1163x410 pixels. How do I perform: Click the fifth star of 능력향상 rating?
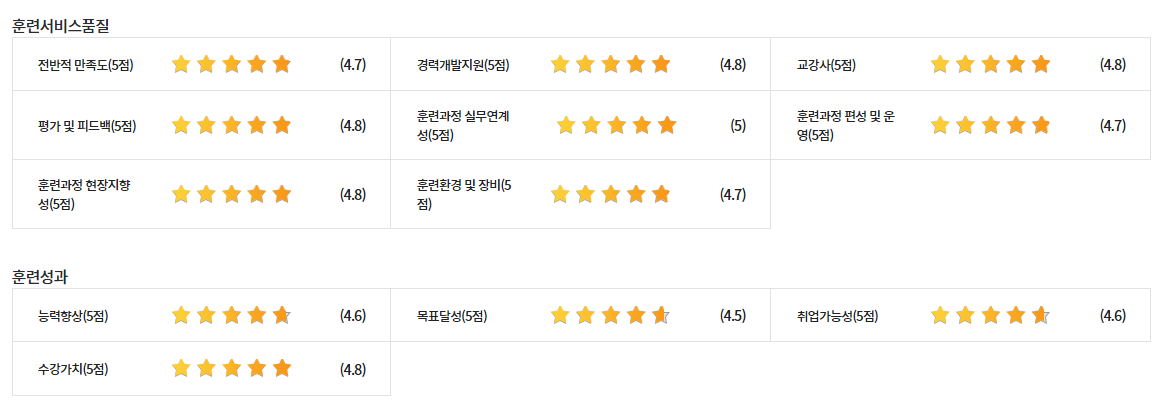pos(282,316)
